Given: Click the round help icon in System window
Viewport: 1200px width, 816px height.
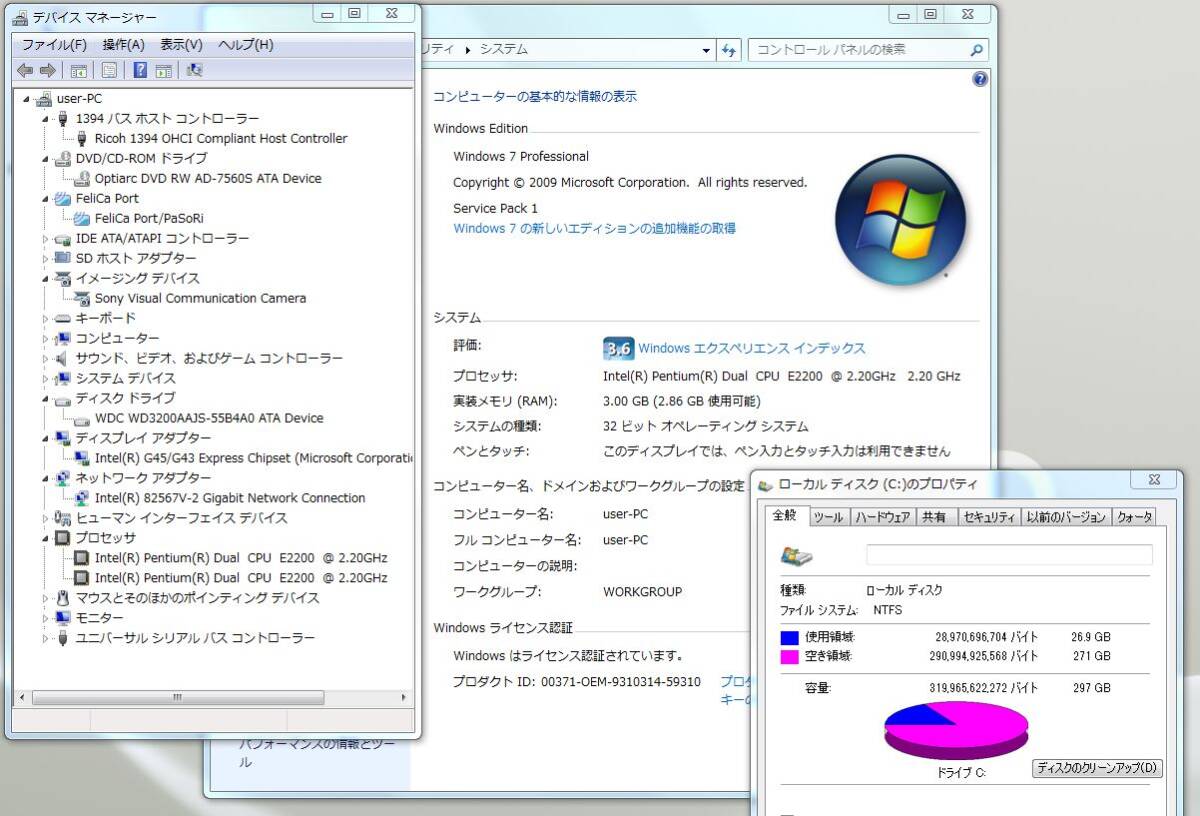Looking at the screenshot, I should pyautogui.click(x=980, y=79).
